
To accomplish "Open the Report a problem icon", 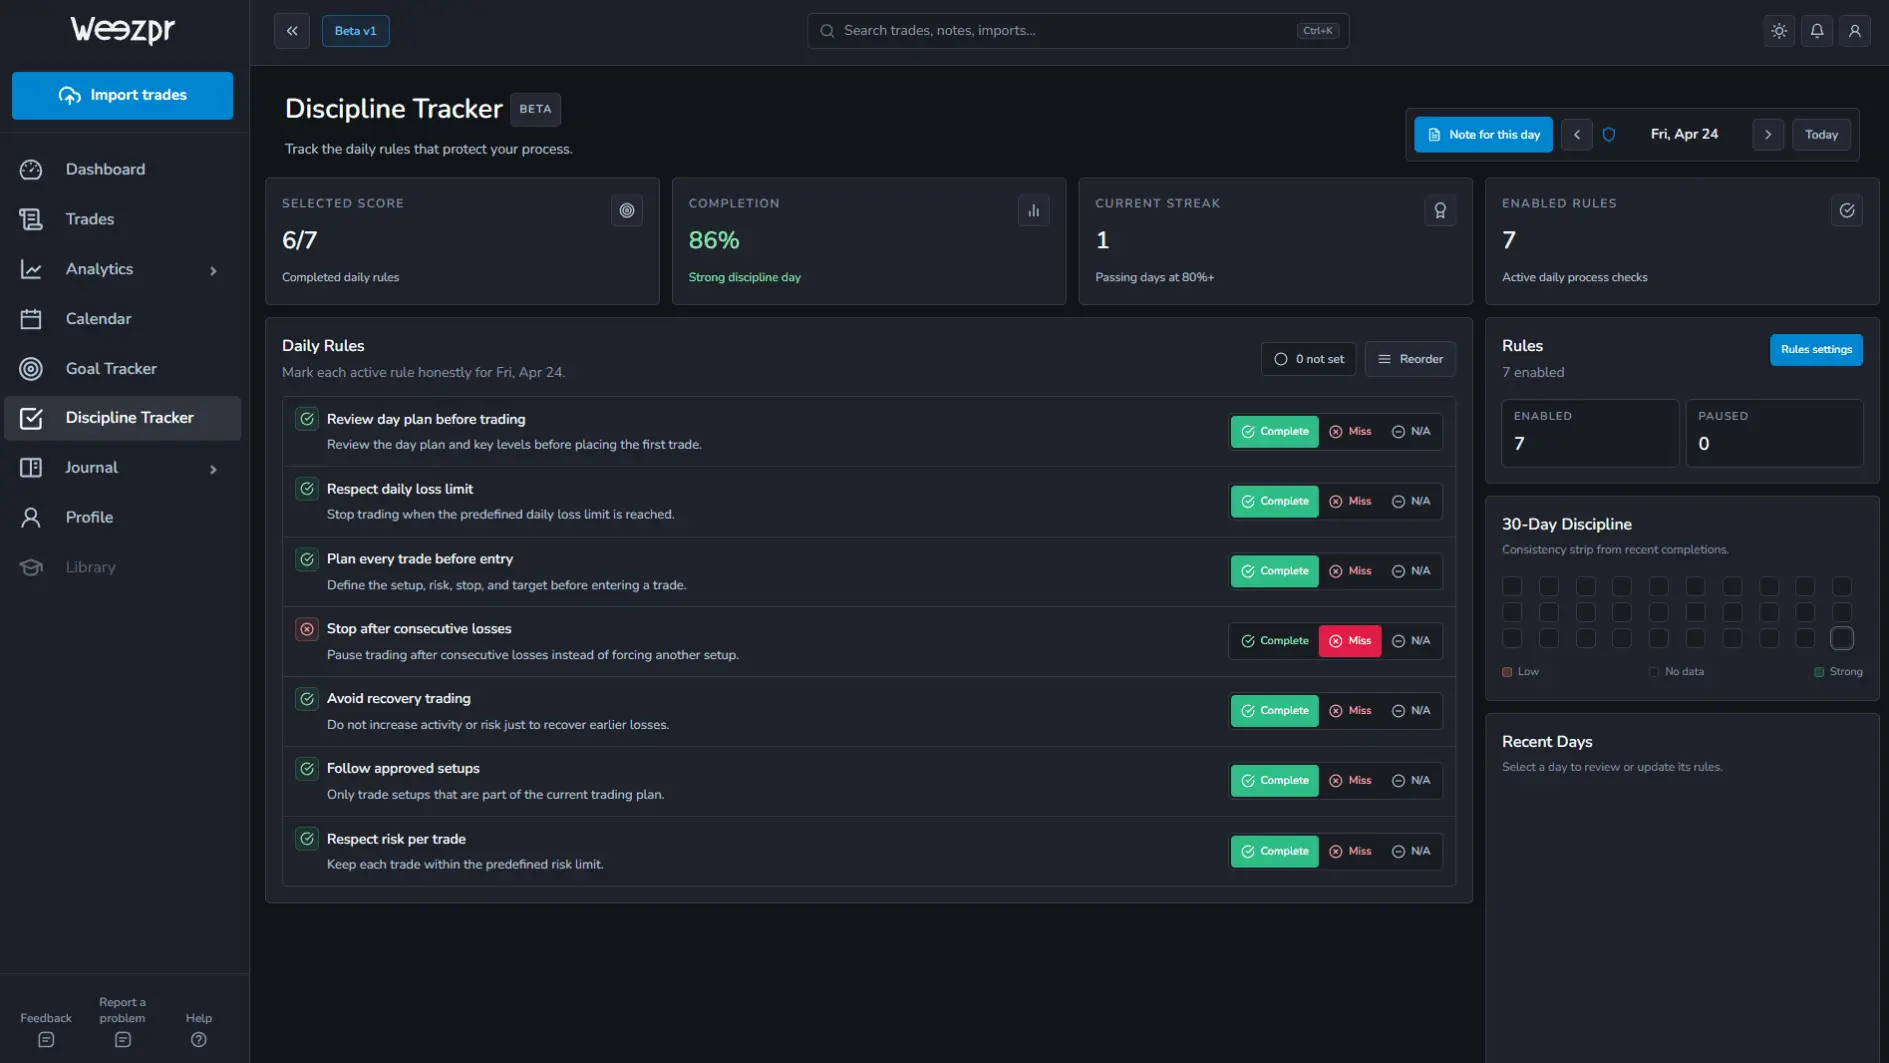I will [122, 1040].
